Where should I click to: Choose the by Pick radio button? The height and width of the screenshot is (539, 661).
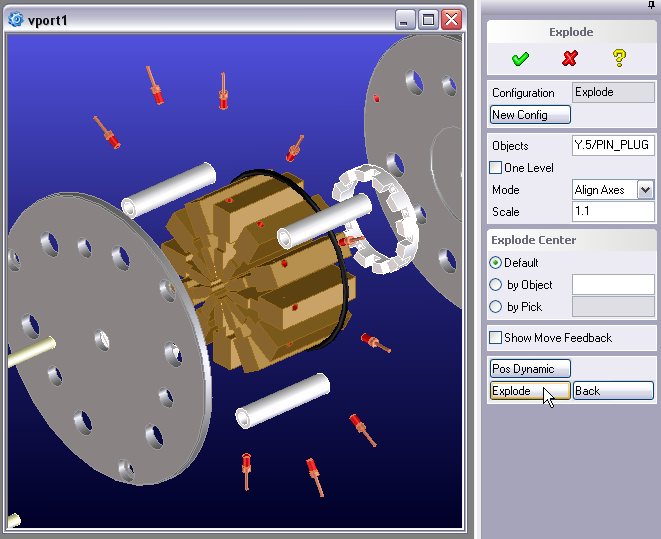click(x=496, y=307)
